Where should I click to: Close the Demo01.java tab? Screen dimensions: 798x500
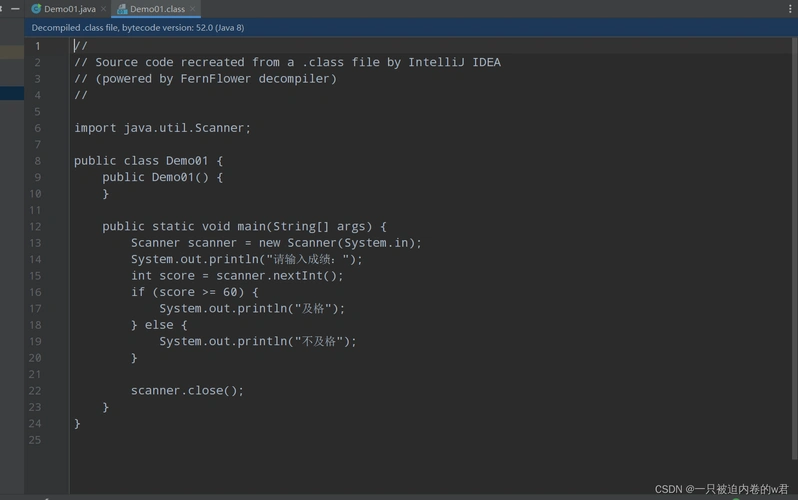pyautogui.click(x=103, y=9)
